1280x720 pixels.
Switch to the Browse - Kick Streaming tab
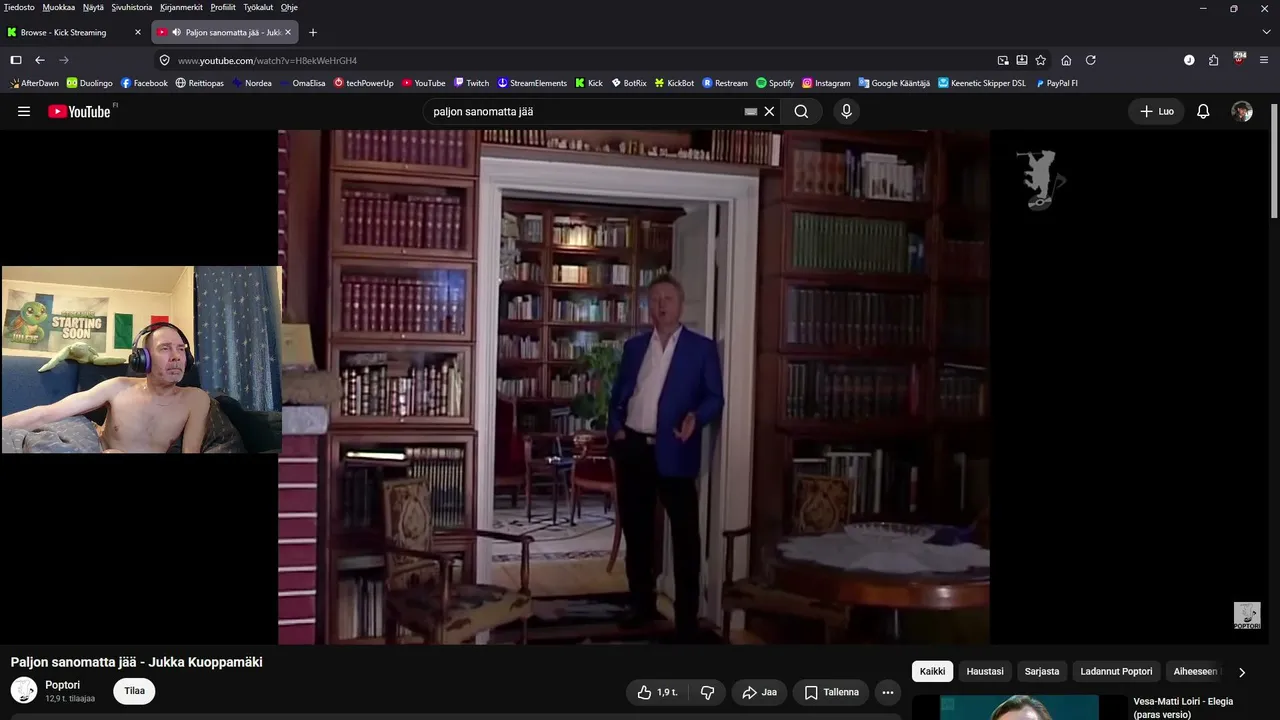[x=75, y=32]
